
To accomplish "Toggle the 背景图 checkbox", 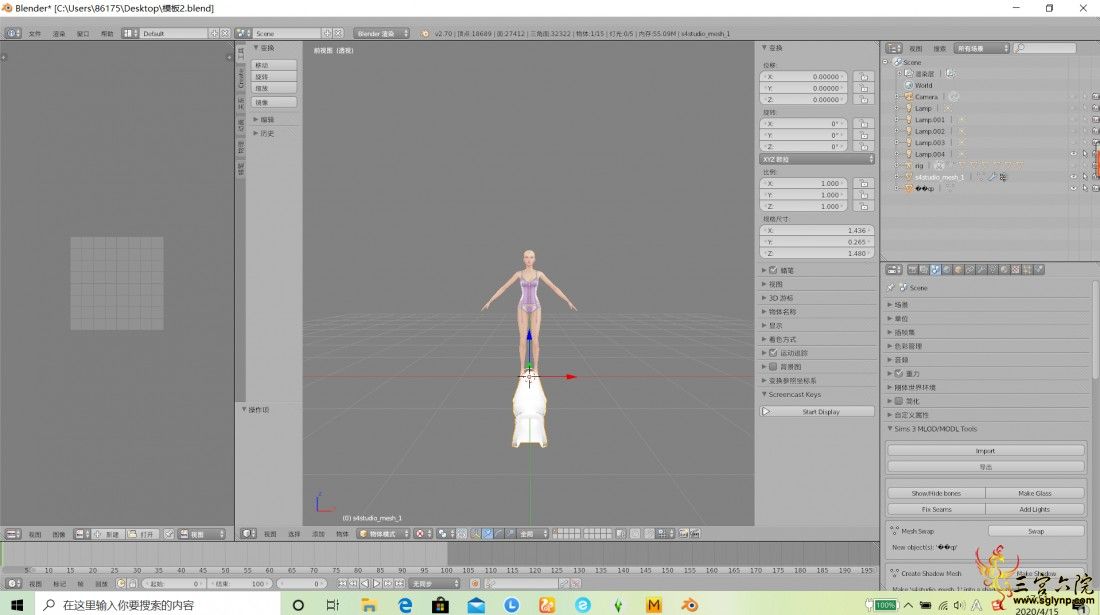I will (x=773, y=367).
